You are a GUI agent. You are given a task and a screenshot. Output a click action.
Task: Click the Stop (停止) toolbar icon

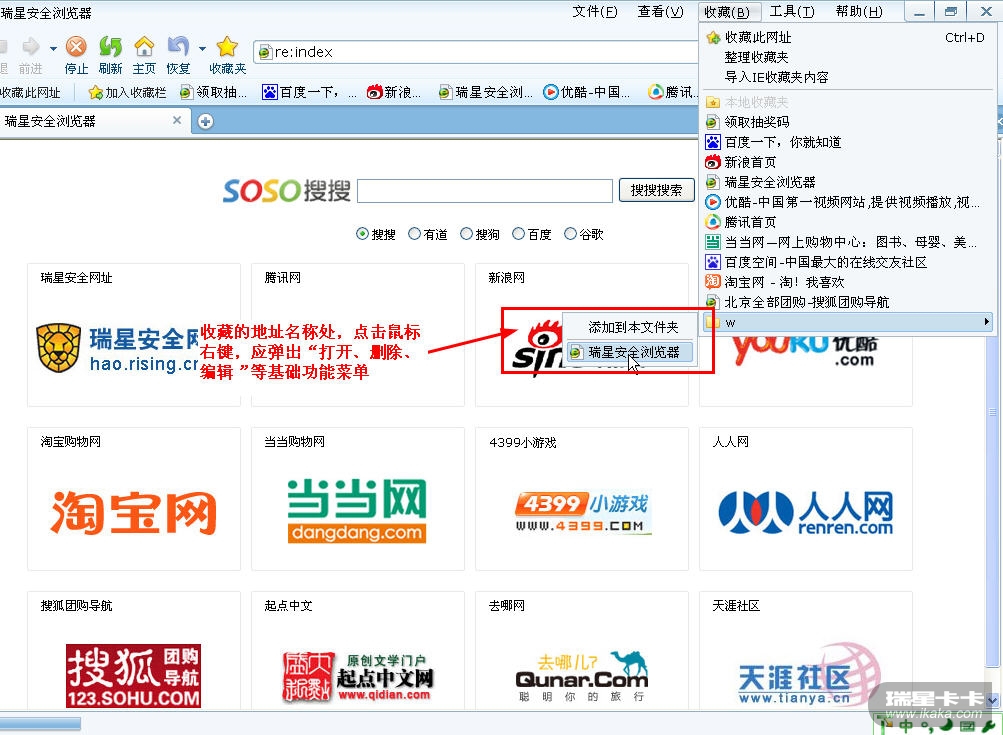click(76, 47)
